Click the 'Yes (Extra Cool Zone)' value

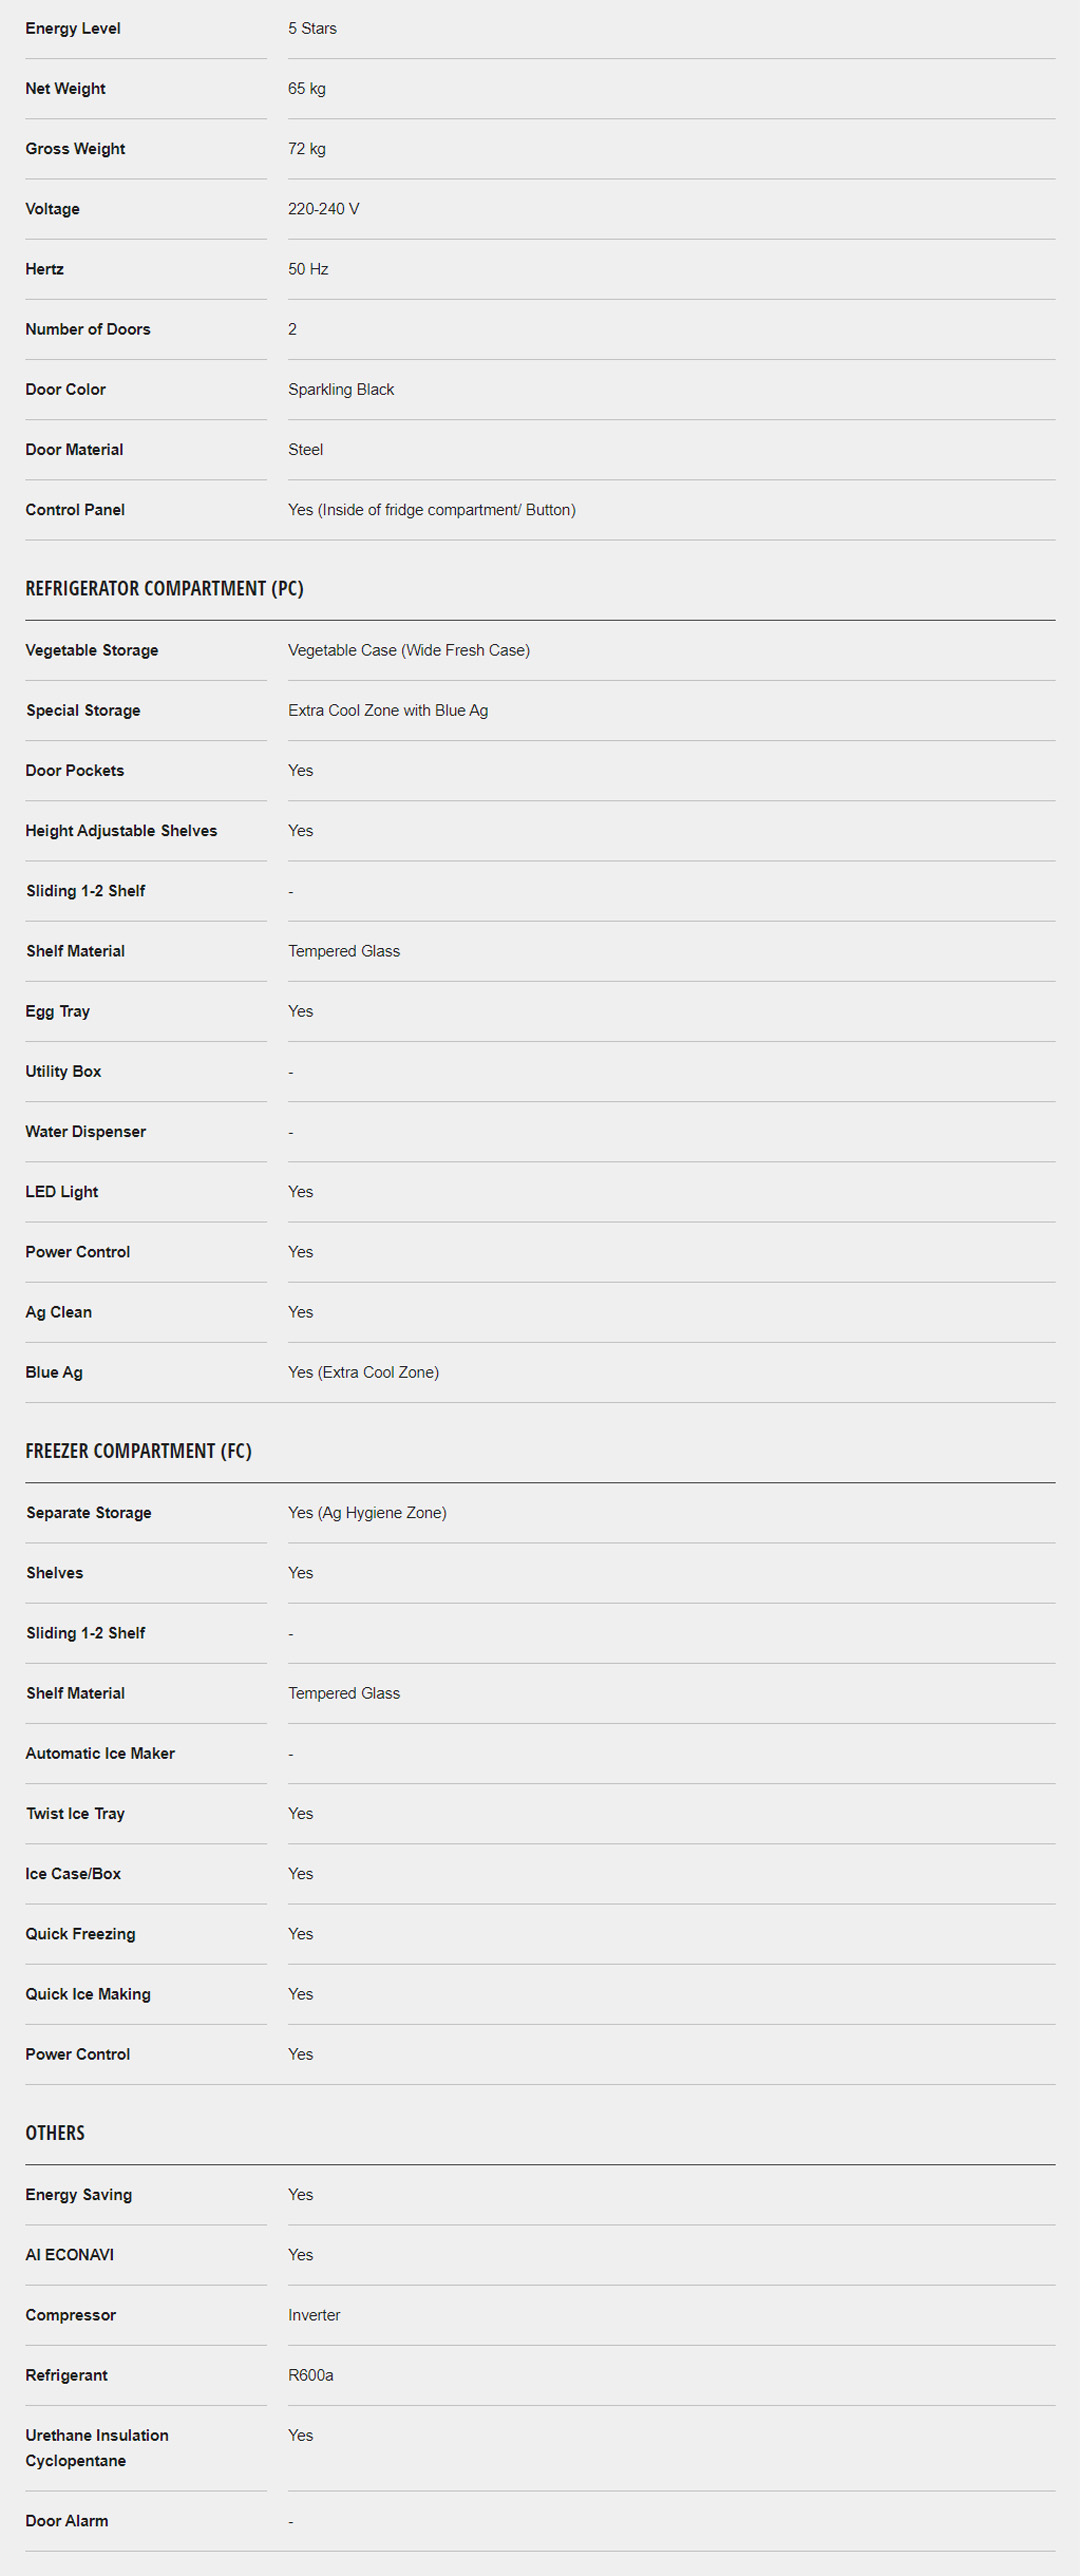[x=363, y=1372]
